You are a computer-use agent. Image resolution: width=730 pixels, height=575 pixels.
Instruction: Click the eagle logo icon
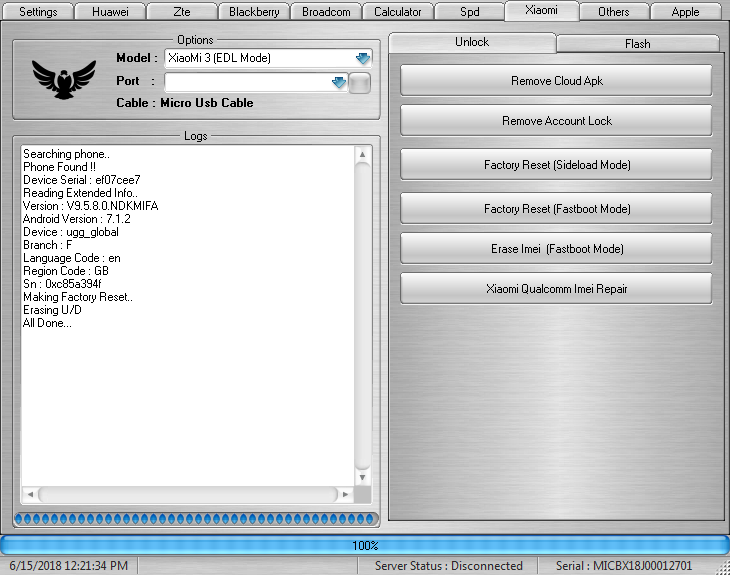[x=64, y=80]
